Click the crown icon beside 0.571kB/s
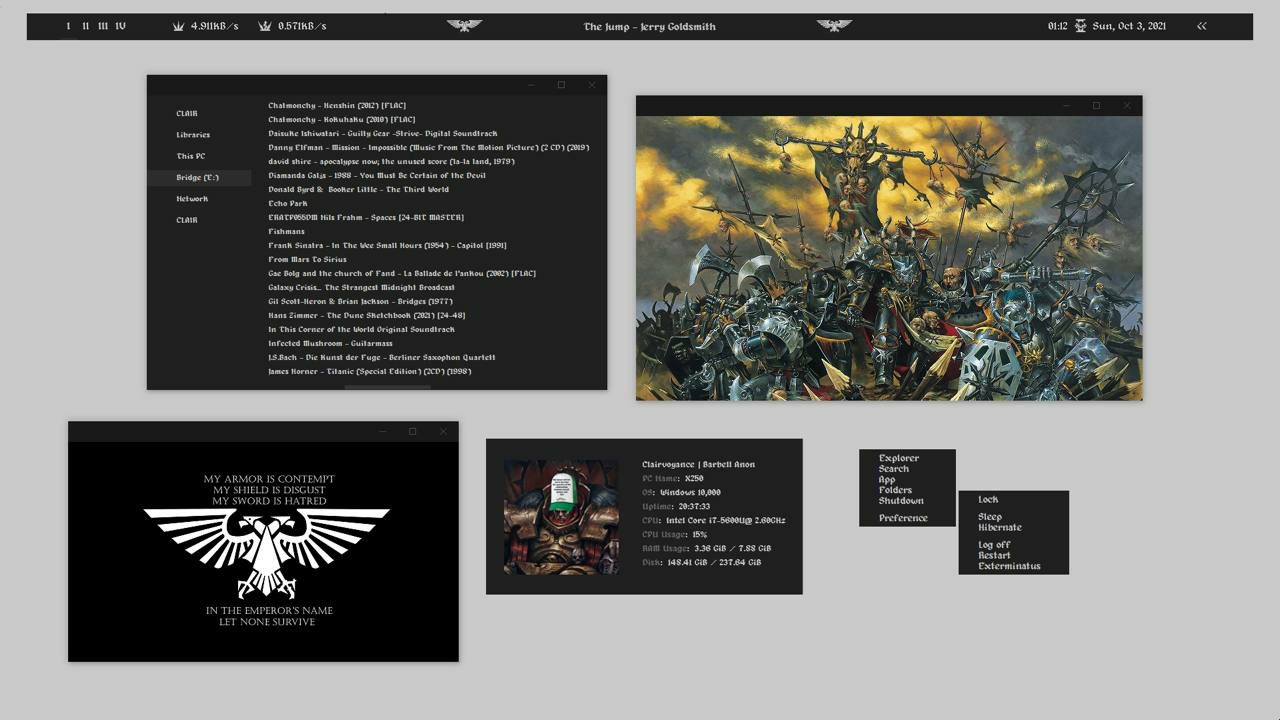This screenshot has height=720, width=1280. (x=265, y=26)
